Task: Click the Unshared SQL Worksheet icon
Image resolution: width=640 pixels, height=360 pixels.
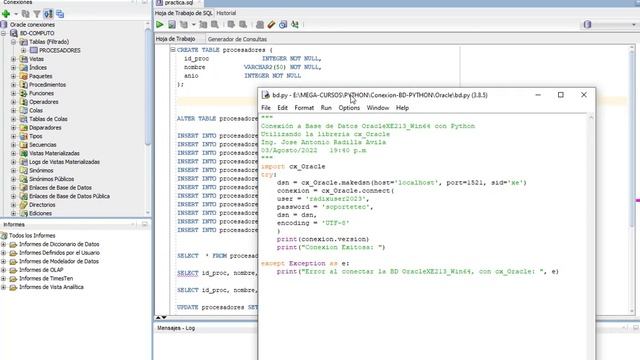Action: pos(260,24)
